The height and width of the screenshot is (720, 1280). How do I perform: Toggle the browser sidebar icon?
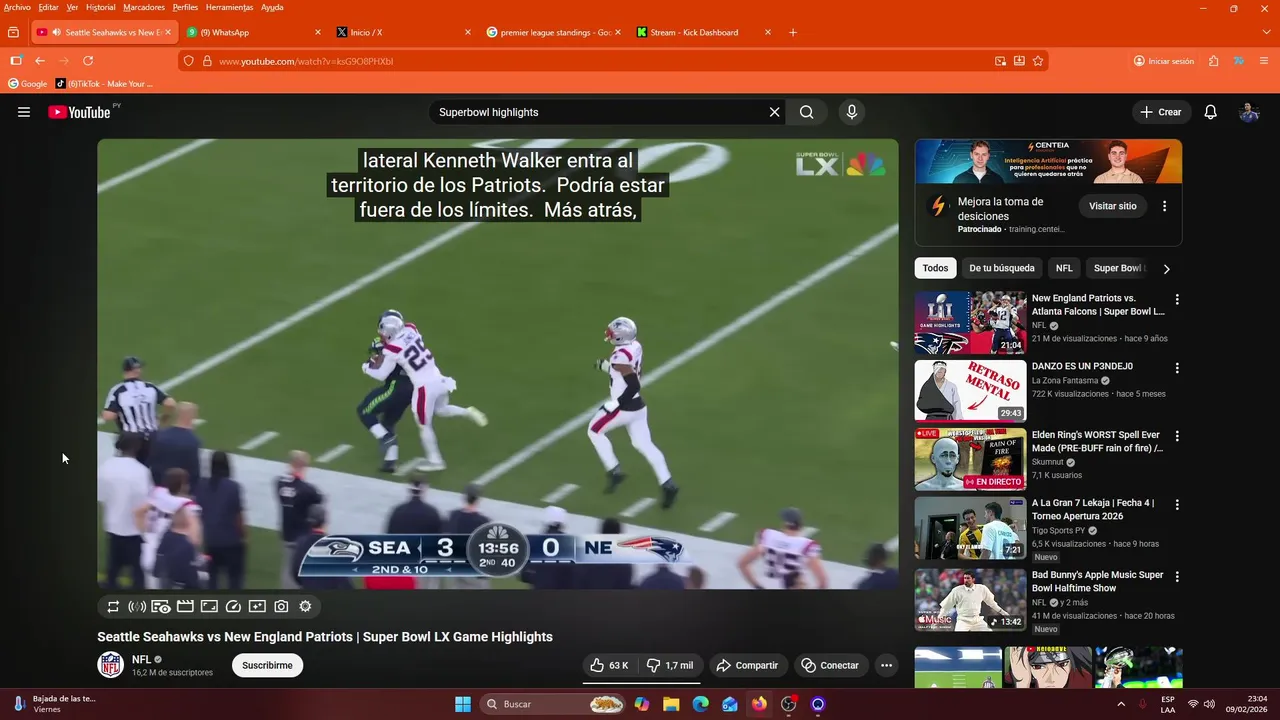point(15,61)
